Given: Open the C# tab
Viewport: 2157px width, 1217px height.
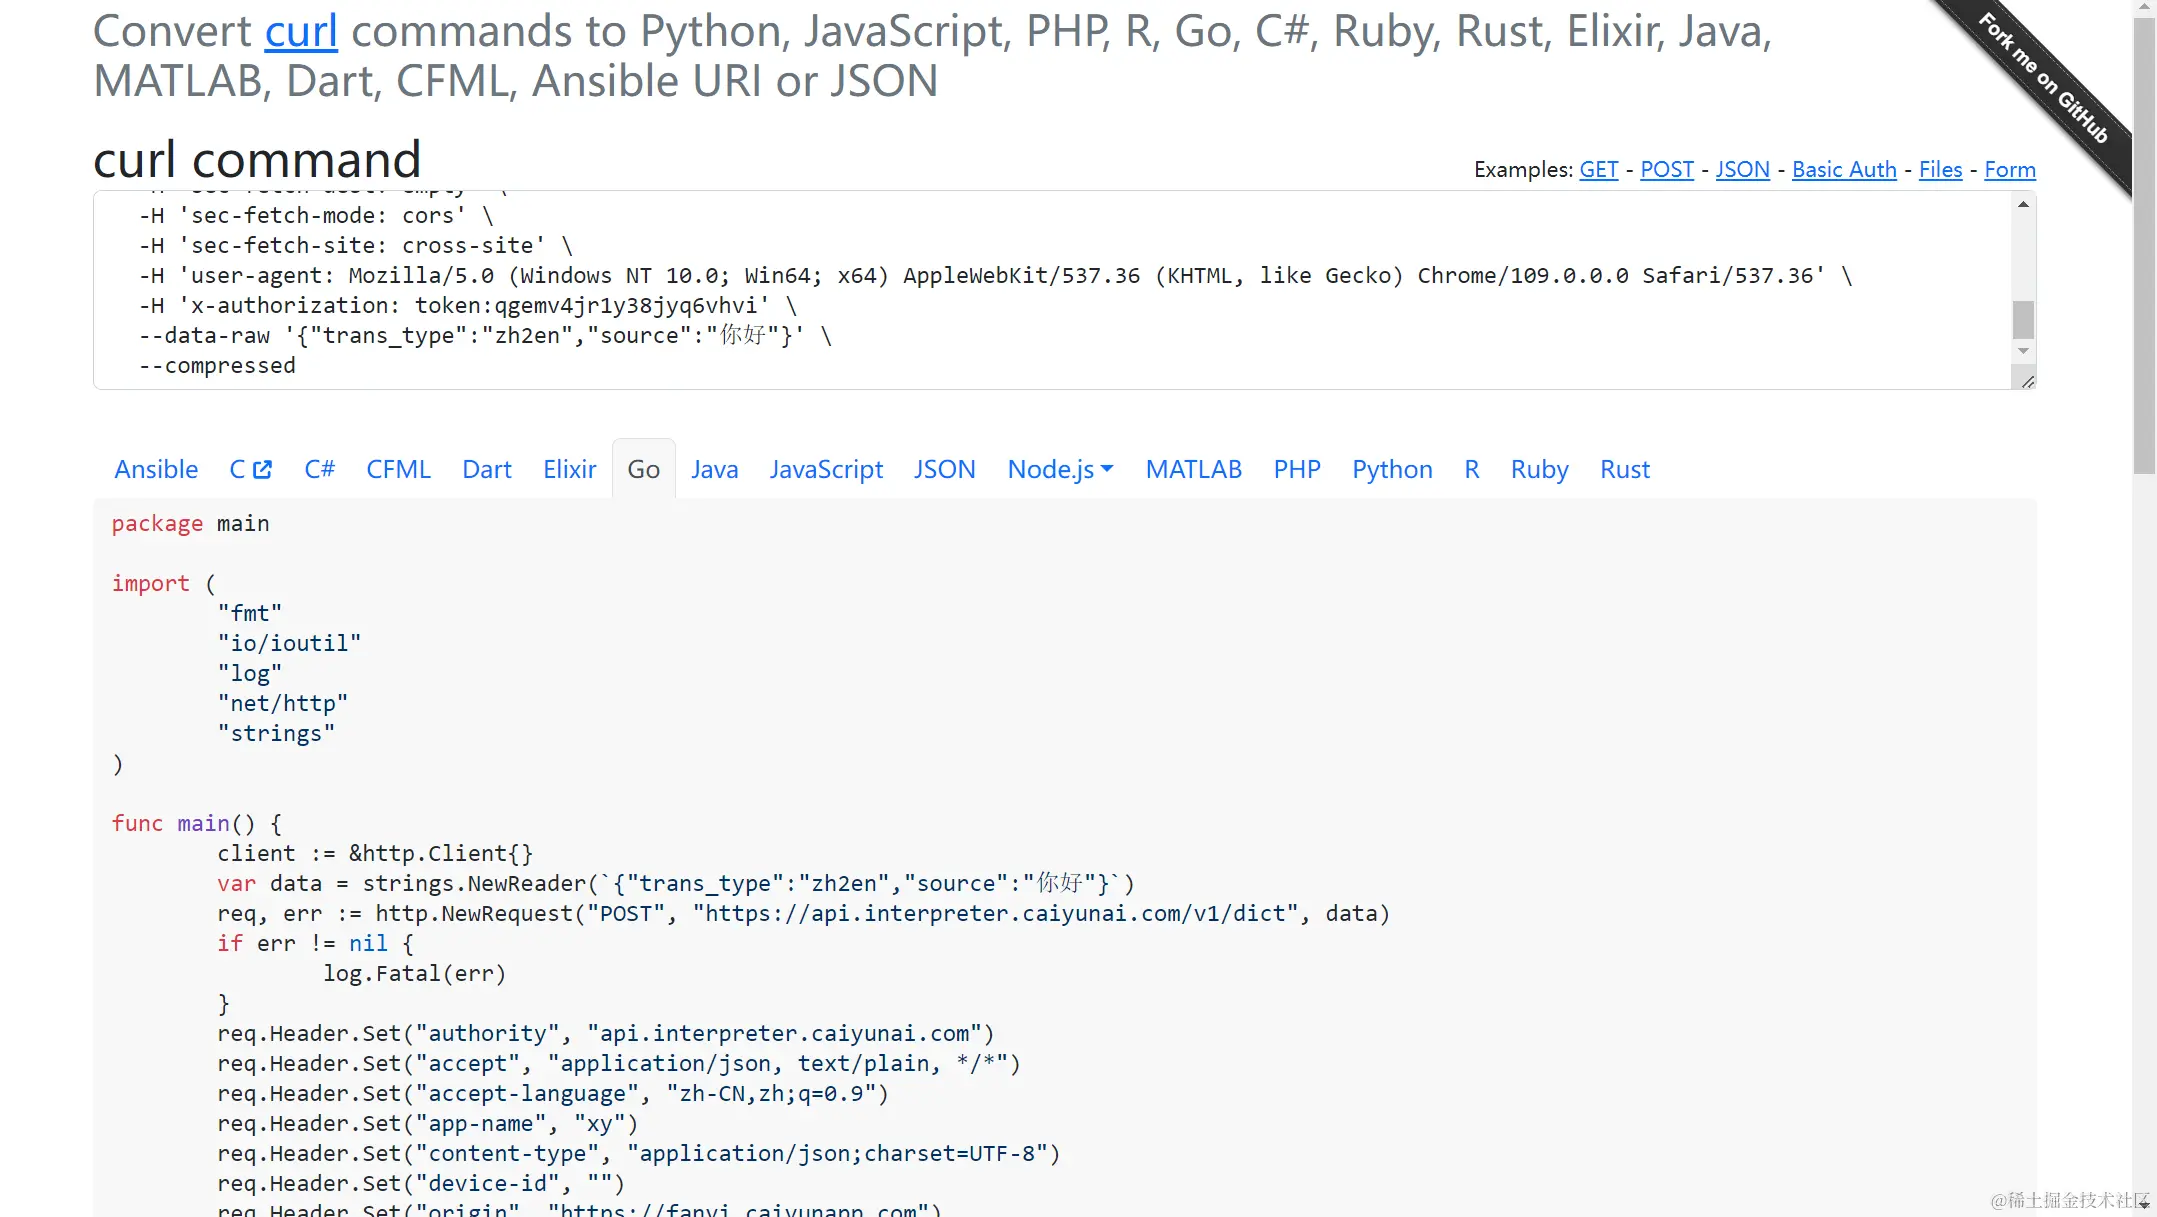Looking at the screenshot, I should [x=319, y=469].
